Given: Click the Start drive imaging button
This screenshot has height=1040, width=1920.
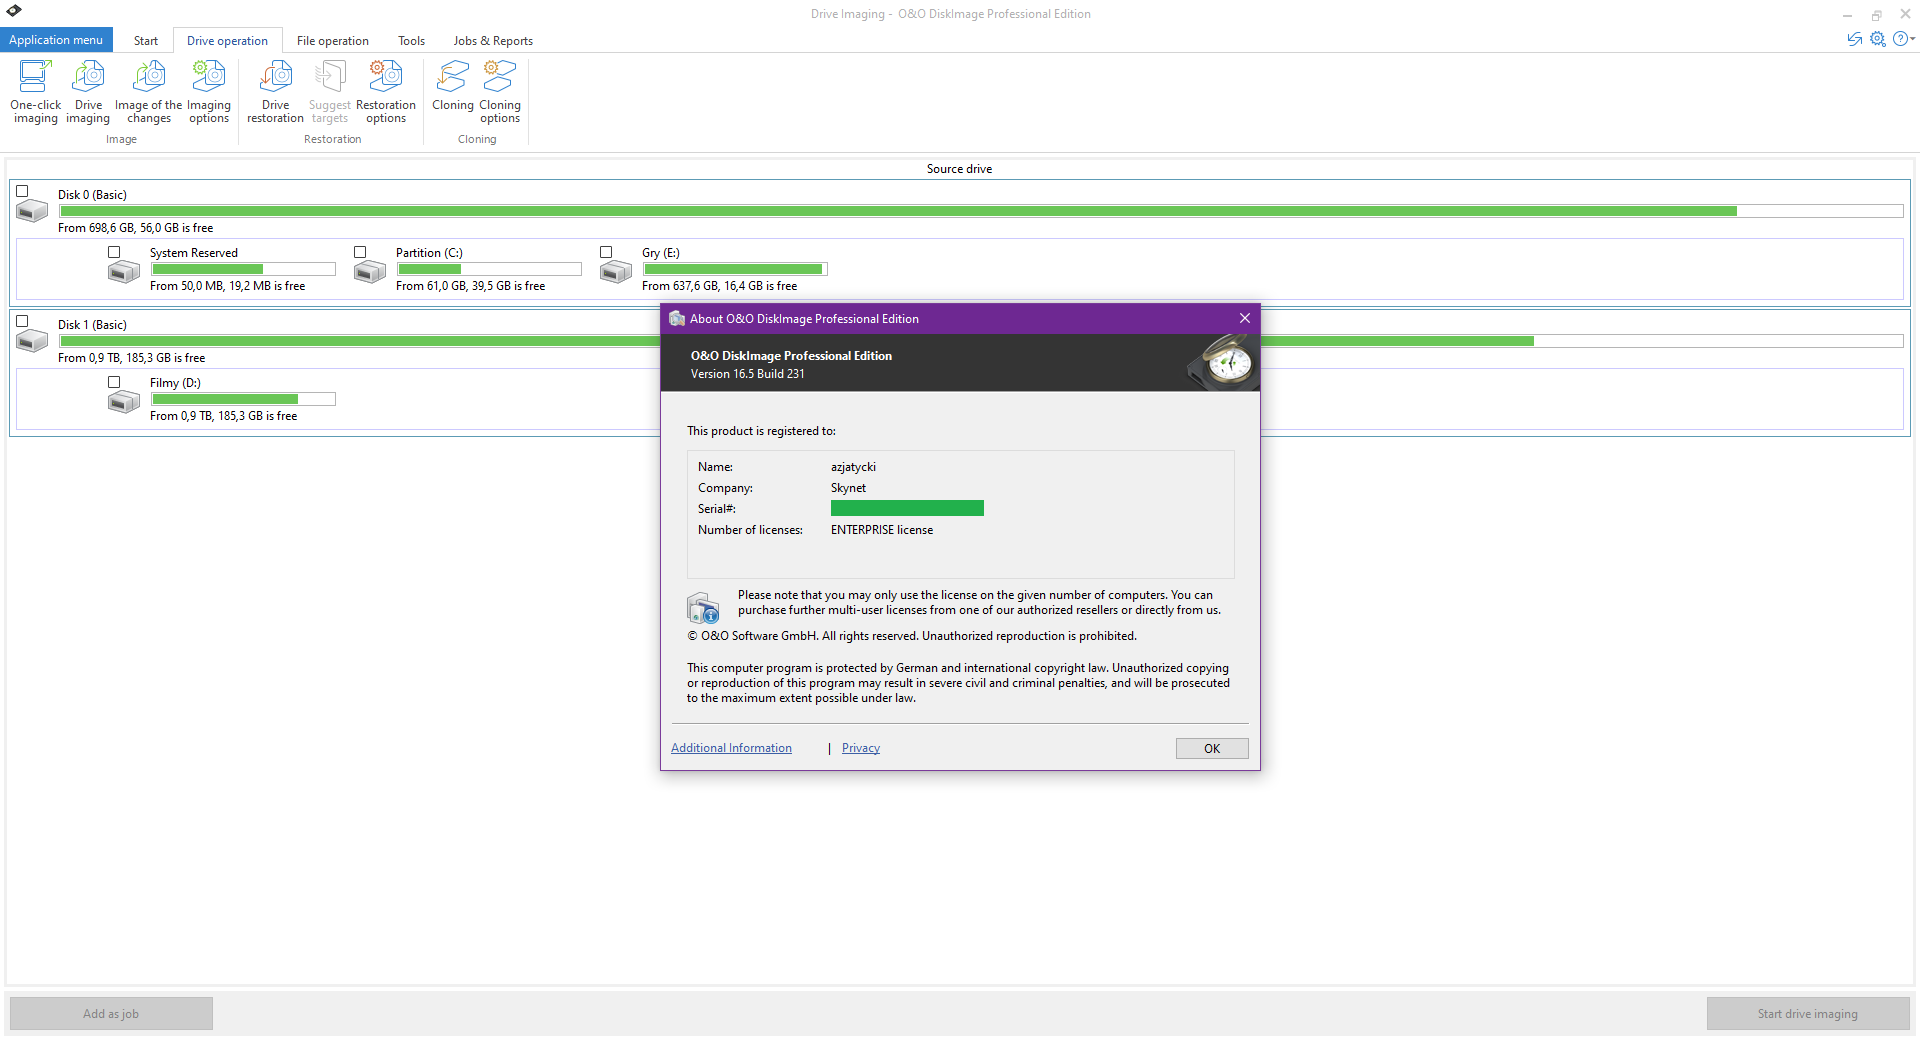Looking at the screenshot, I should click(x=1808, y=1013).
